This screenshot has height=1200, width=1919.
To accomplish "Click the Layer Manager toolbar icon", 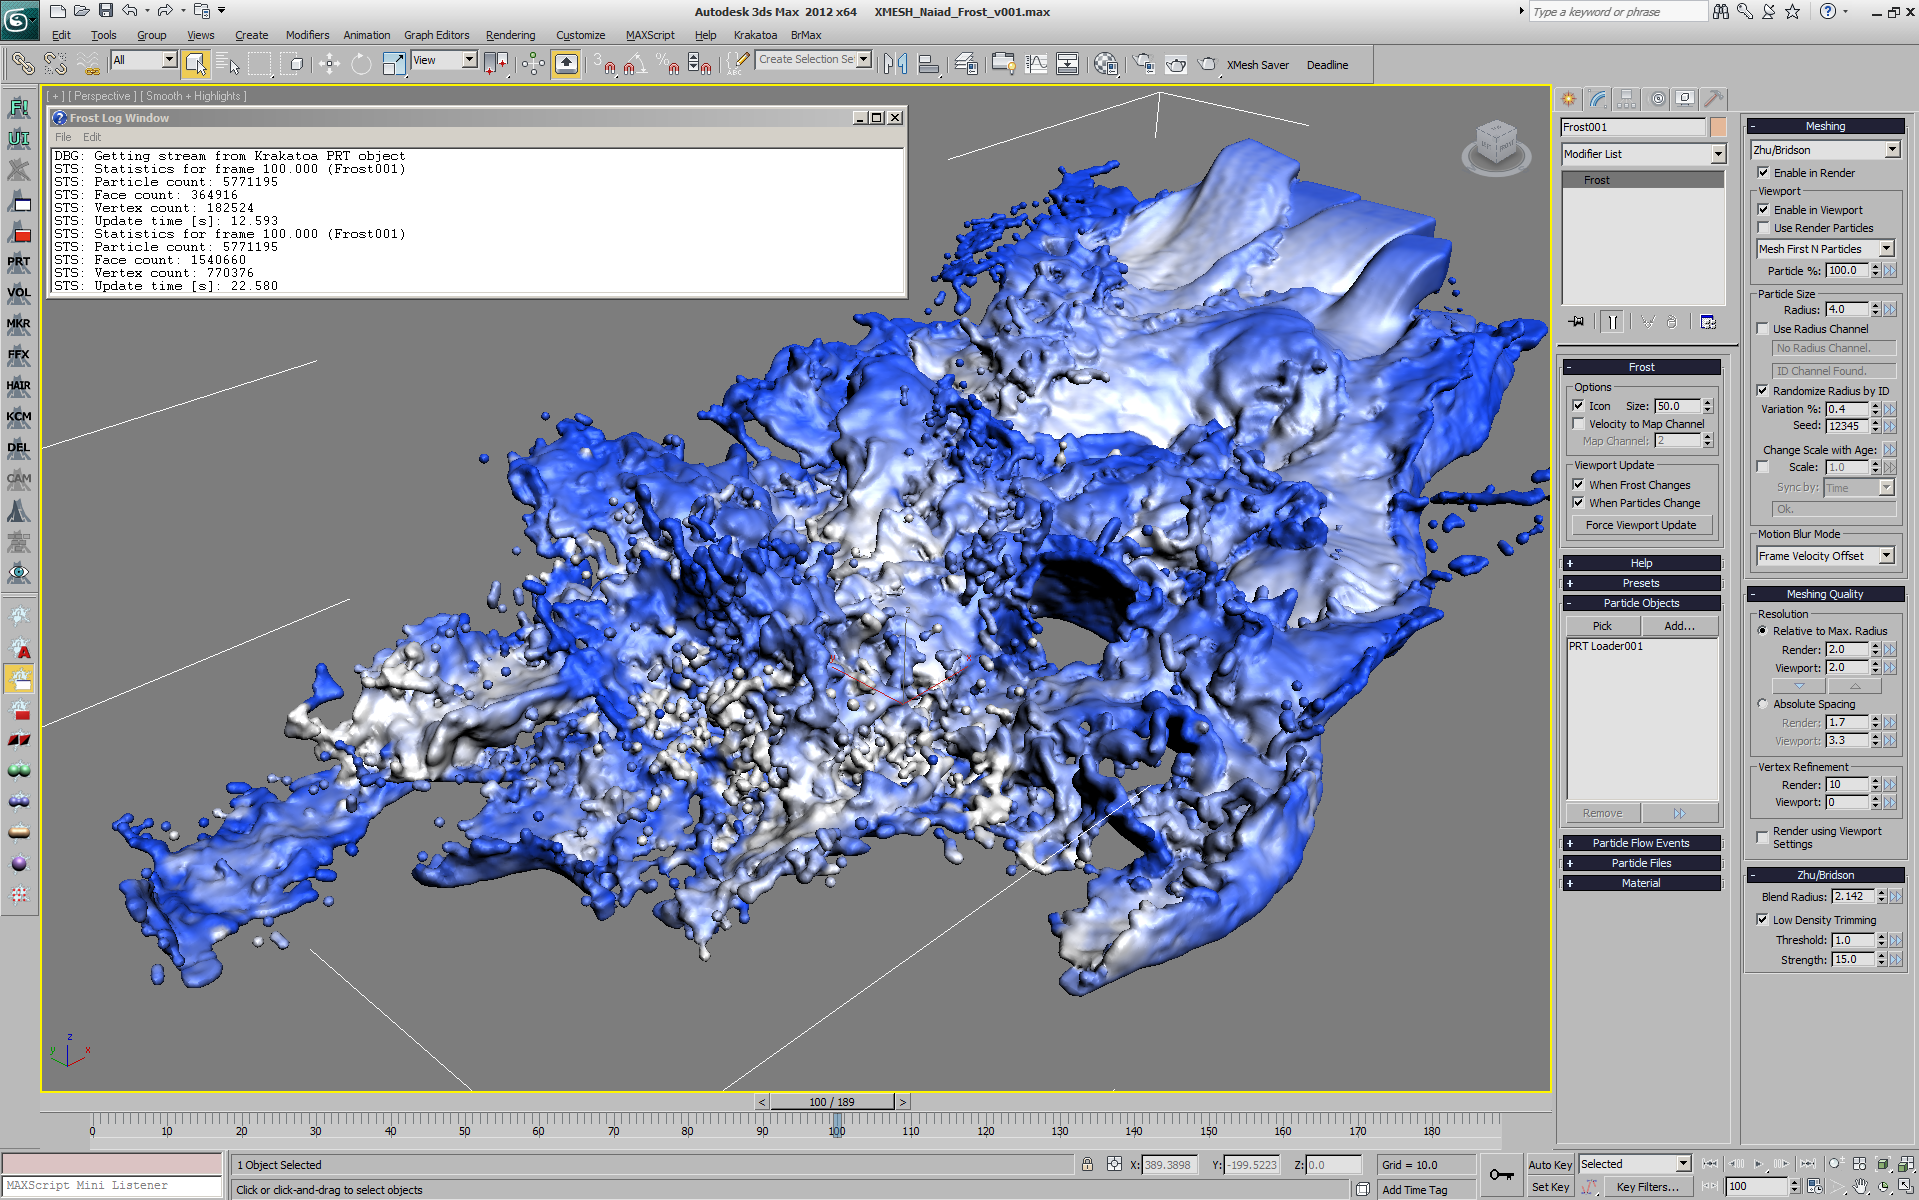I will click(965, 63).
